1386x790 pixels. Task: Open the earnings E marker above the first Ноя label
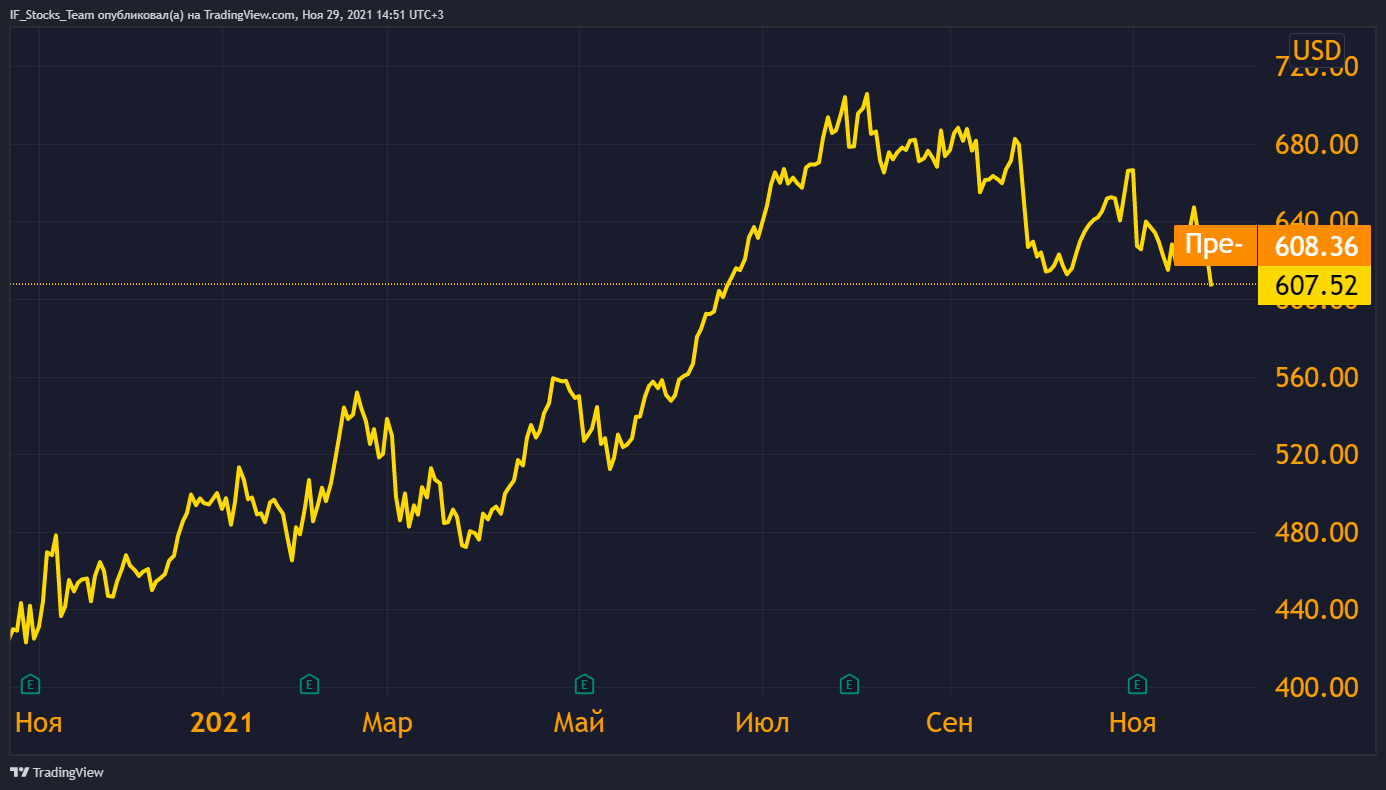(31, 684)
